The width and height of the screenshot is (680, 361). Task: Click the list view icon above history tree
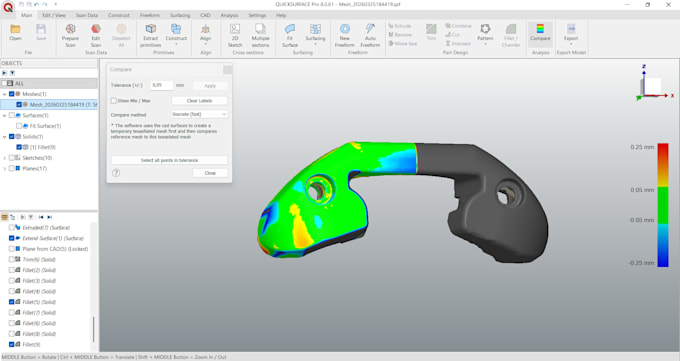4,217
